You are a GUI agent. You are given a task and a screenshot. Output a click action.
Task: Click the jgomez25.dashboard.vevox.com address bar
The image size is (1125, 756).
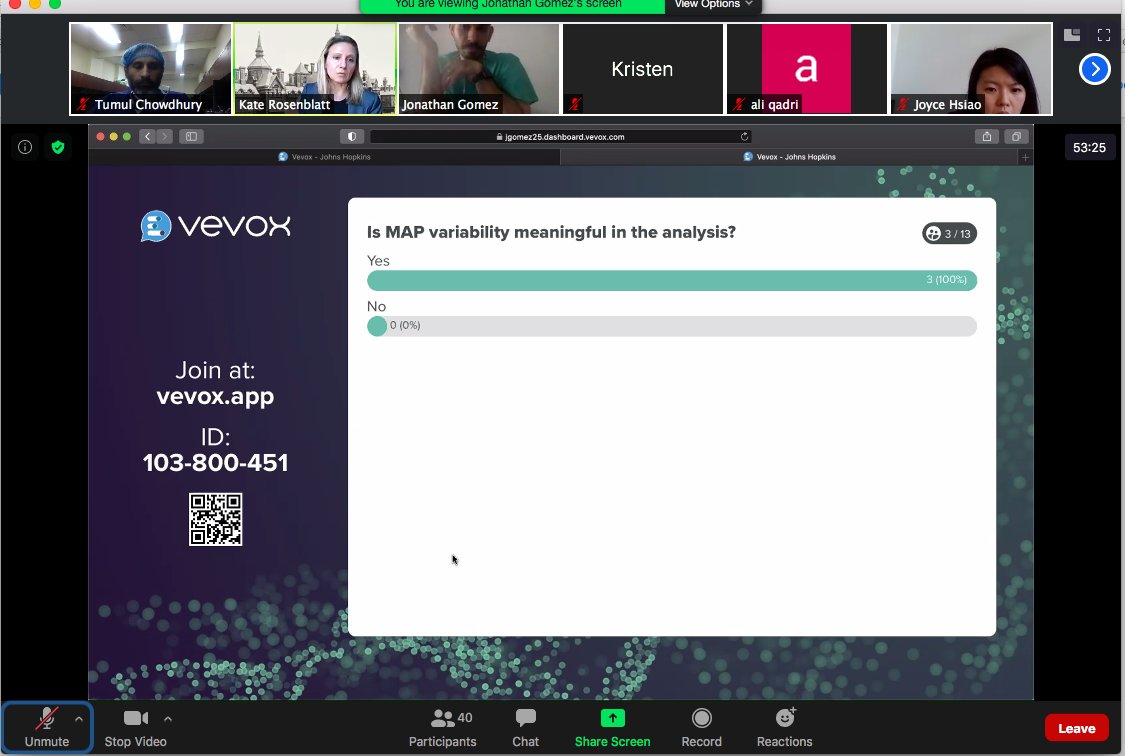tap(560, 136)
